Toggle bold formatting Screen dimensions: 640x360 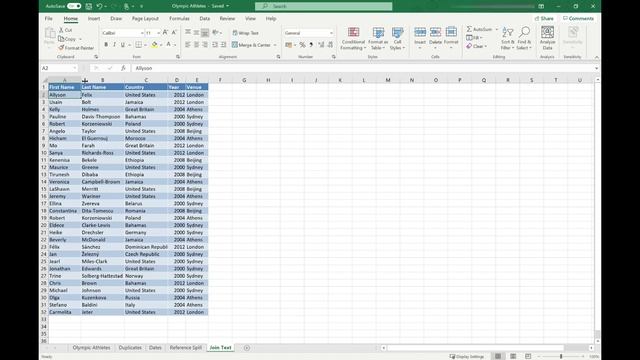click(x=106, y=44)
